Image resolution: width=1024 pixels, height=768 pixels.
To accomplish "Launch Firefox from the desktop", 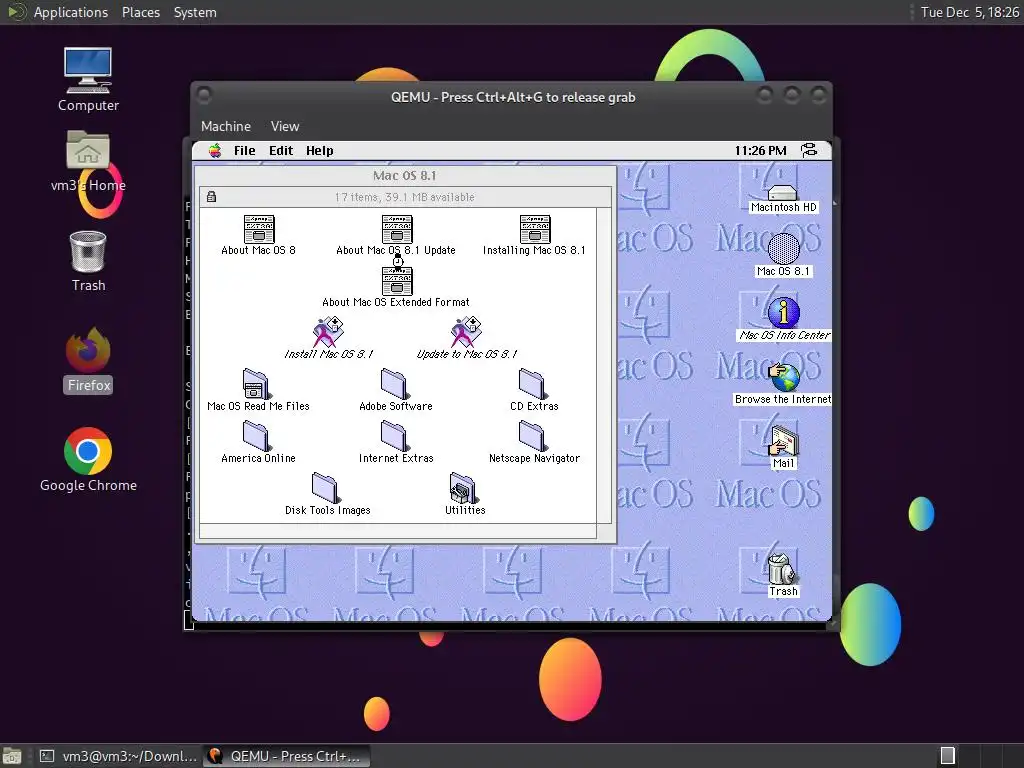I will [88, 350].
